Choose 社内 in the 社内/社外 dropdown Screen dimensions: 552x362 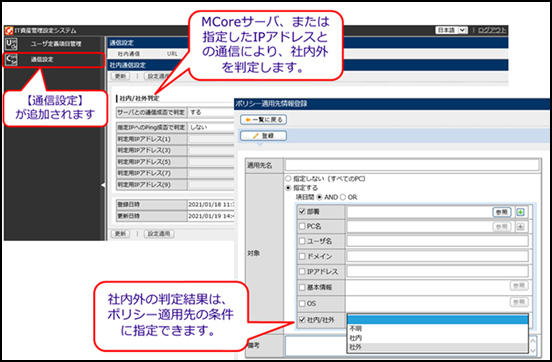click(438, 338)
